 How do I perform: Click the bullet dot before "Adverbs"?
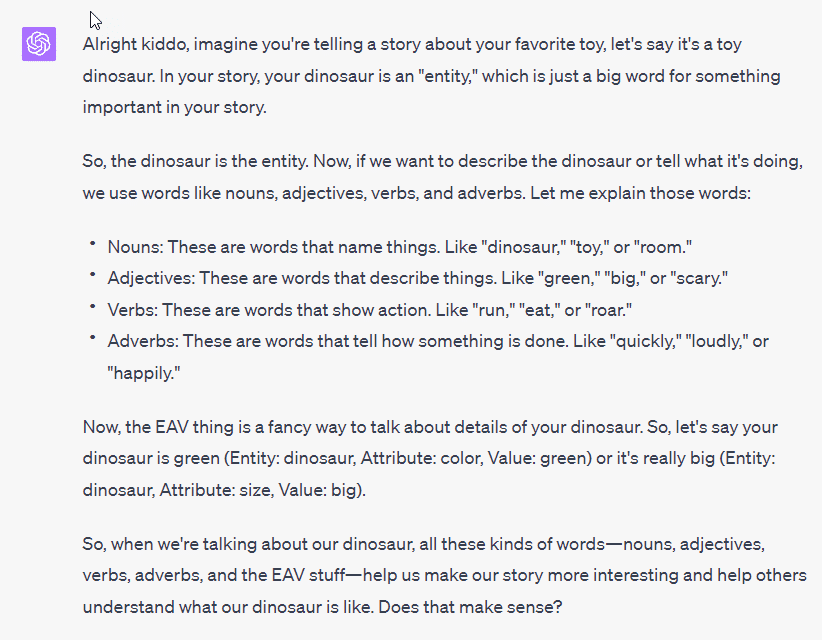point(90,339)
